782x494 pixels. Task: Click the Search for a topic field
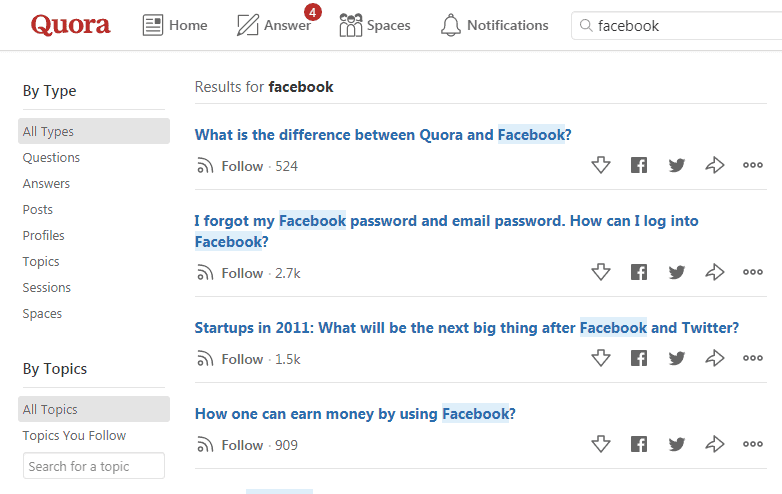pos(94,466)
